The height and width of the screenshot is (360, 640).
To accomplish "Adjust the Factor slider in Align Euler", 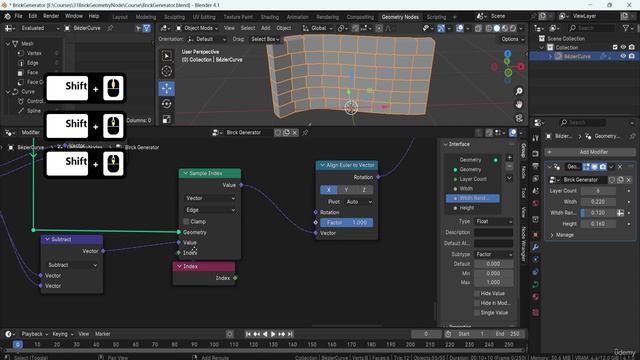I will [x=347, y=223].
